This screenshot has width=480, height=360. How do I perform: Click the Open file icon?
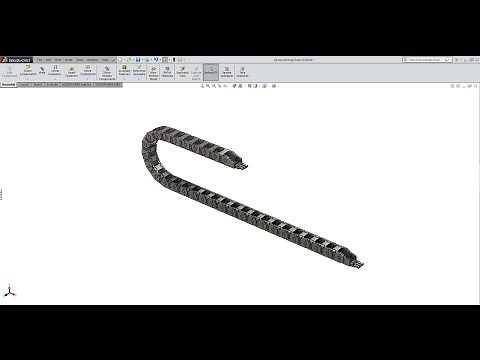coord(129,60)
